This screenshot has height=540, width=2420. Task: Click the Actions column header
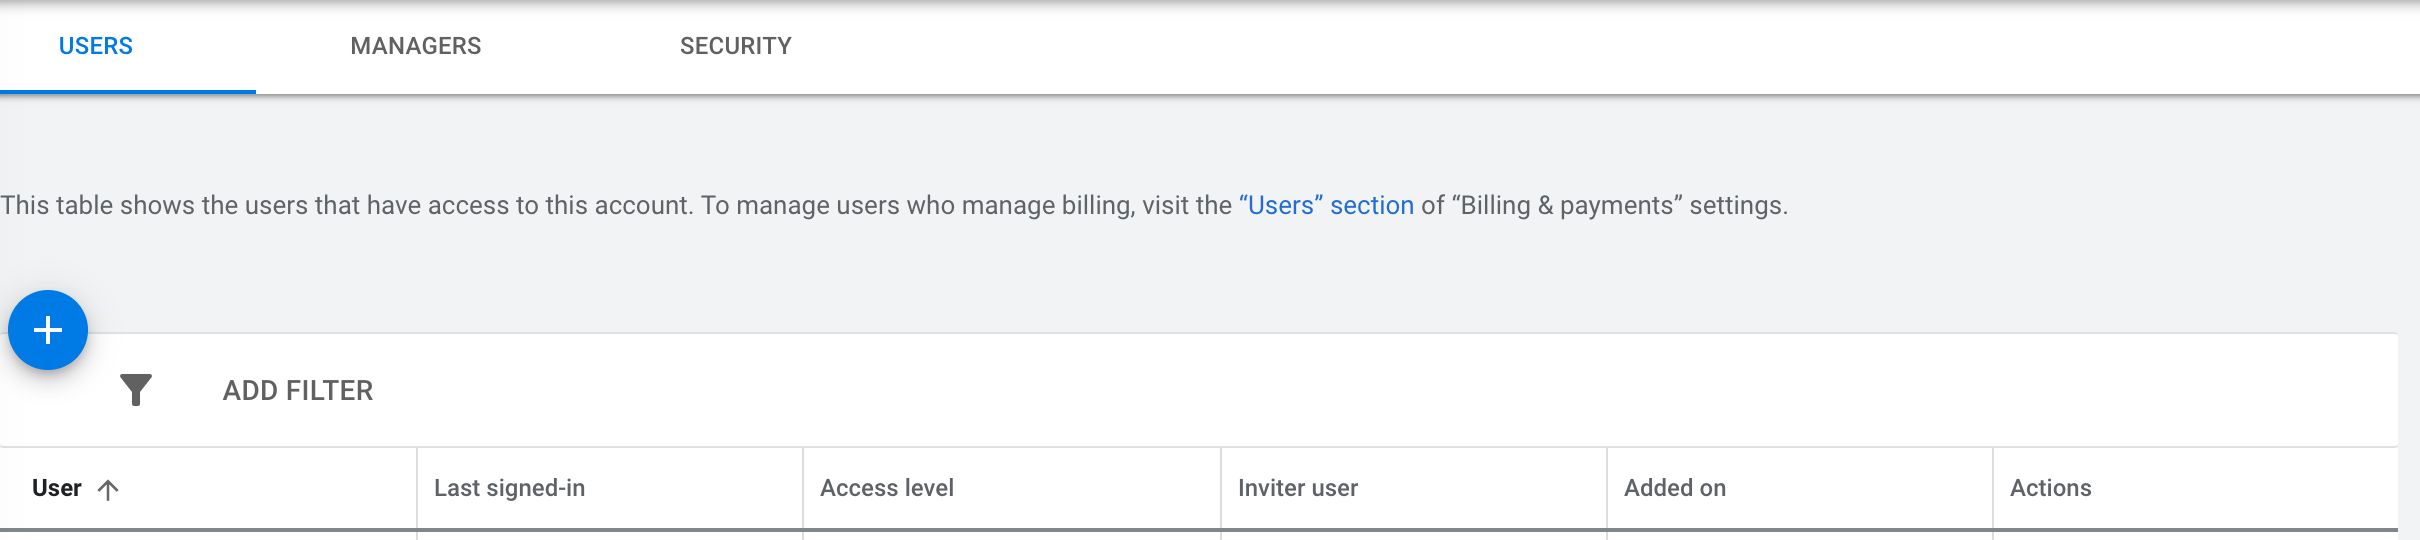coord(2051,488)
